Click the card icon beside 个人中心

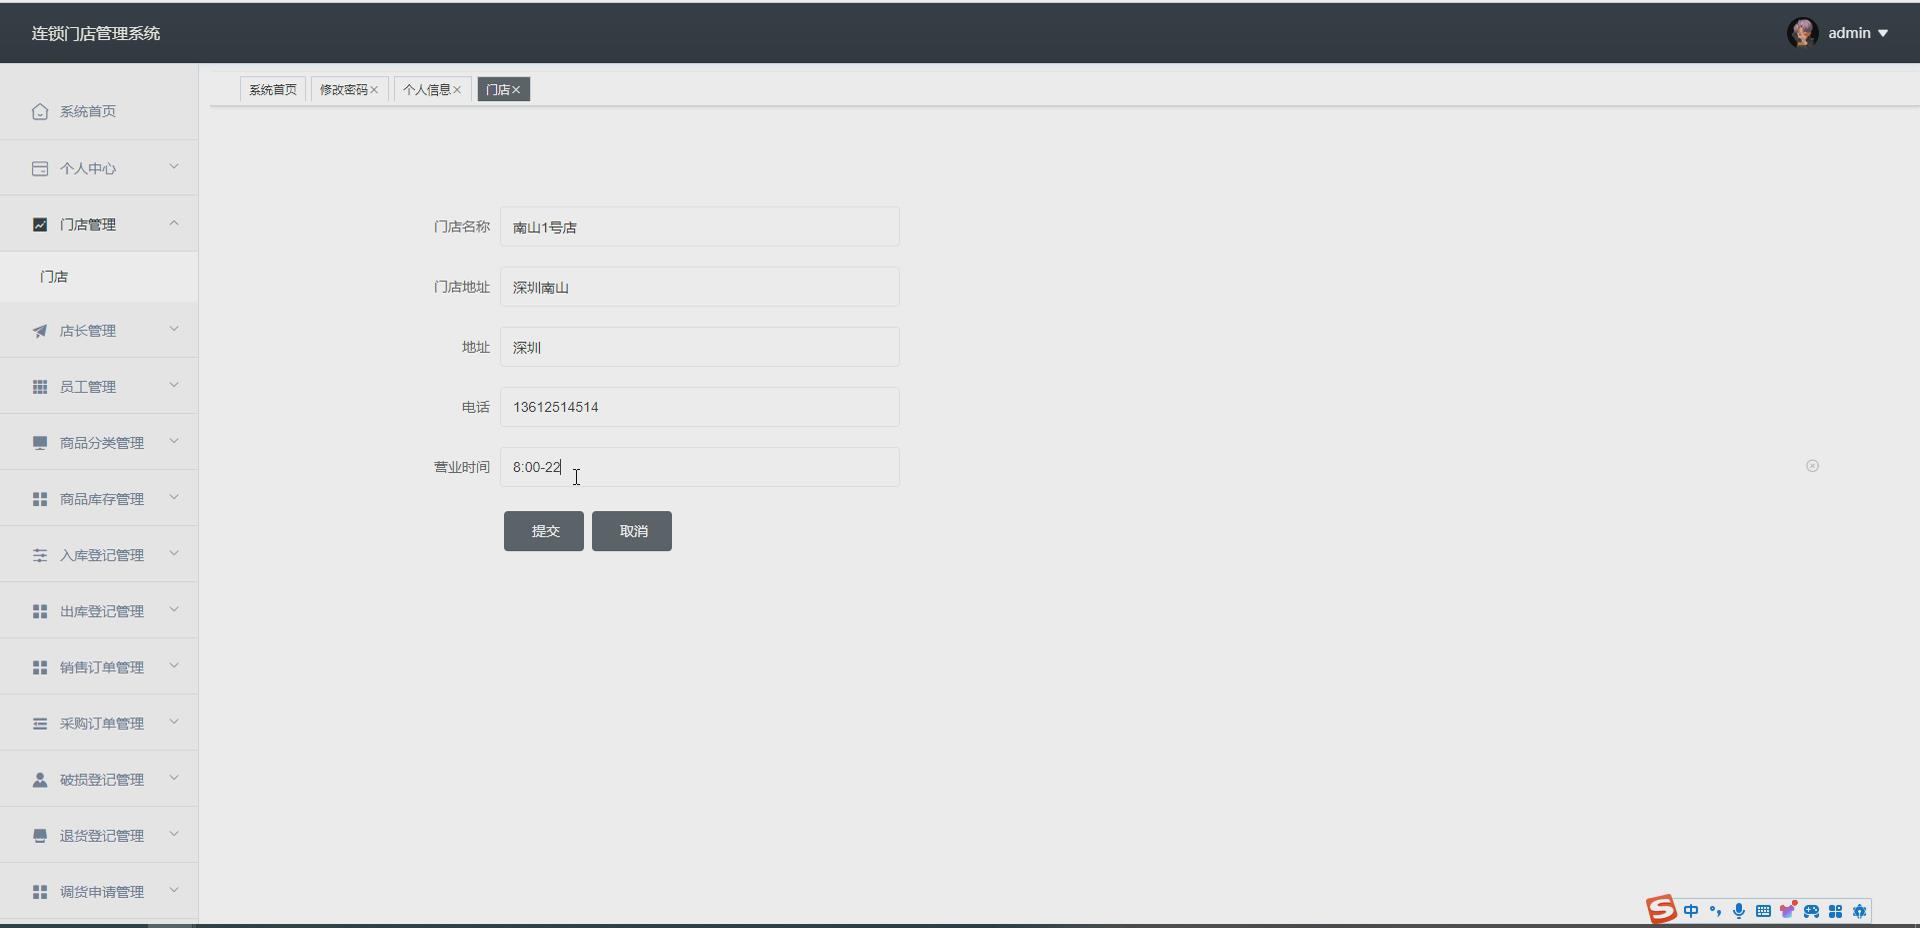coord(40,168)
